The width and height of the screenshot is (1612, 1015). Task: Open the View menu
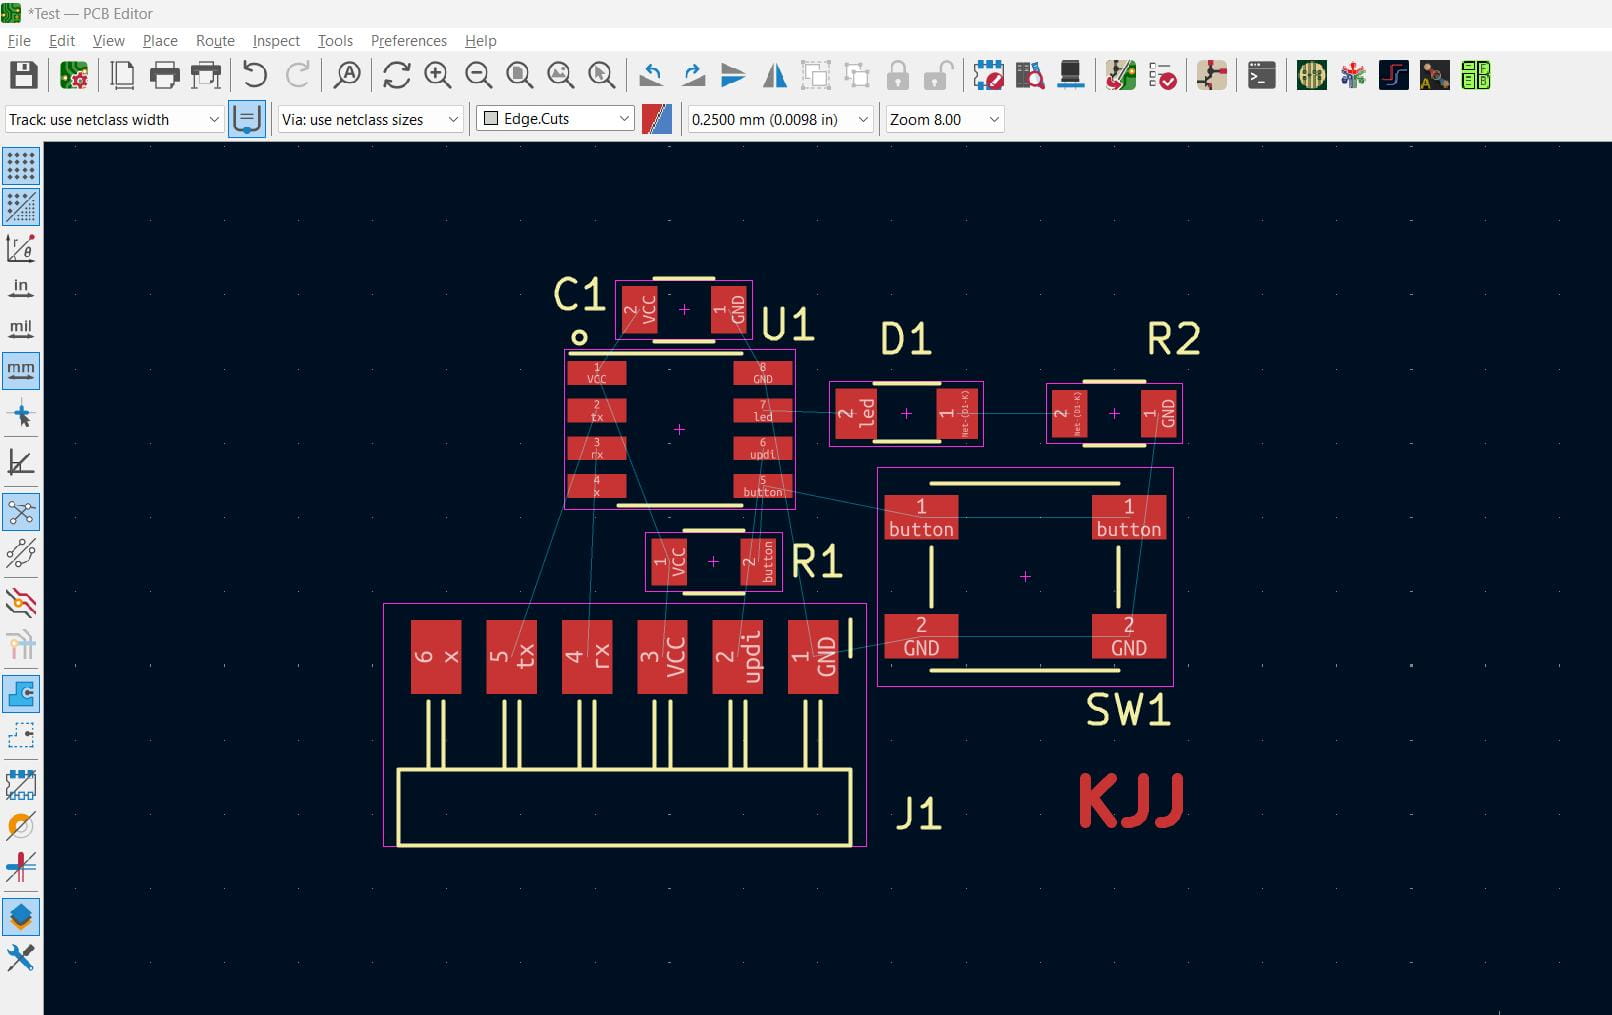pos(108,40)
